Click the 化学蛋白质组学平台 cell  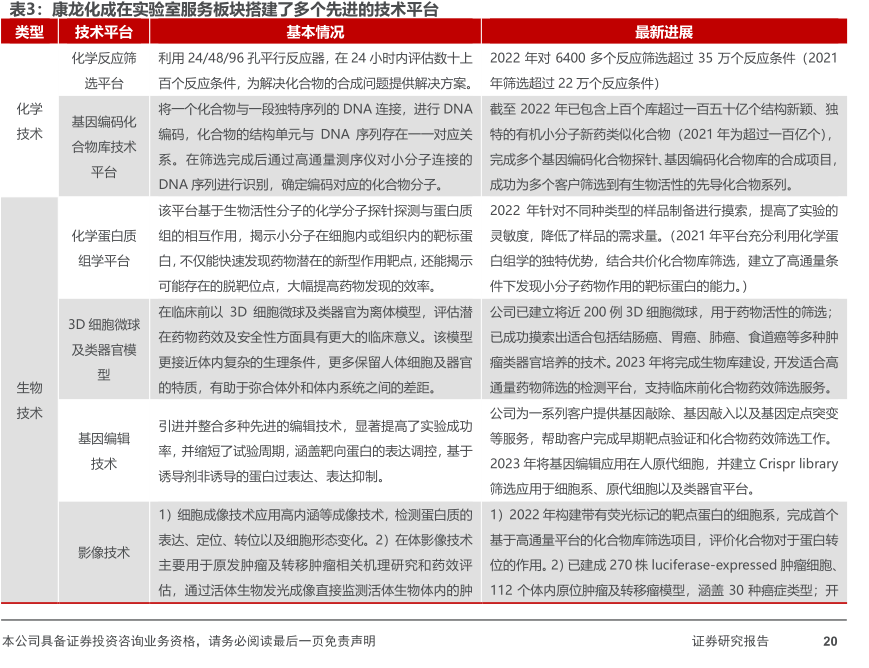coord(104,248)
